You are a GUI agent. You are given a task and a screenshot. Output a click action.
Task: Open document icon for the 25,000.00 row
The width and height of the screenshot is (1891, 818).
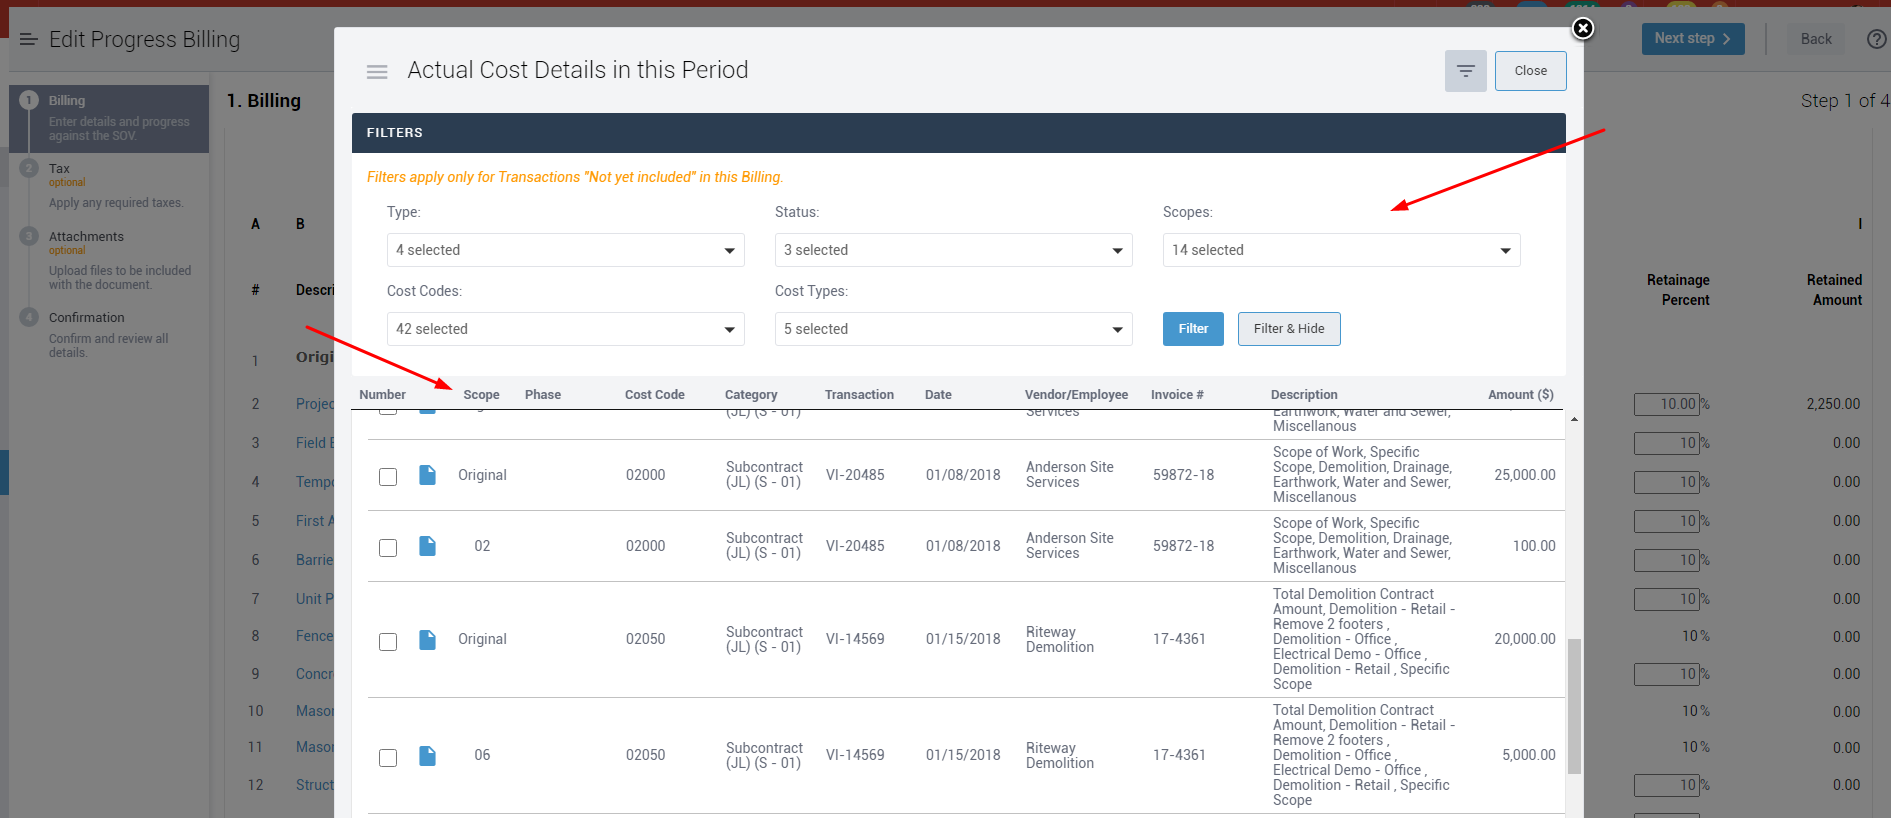427,475
